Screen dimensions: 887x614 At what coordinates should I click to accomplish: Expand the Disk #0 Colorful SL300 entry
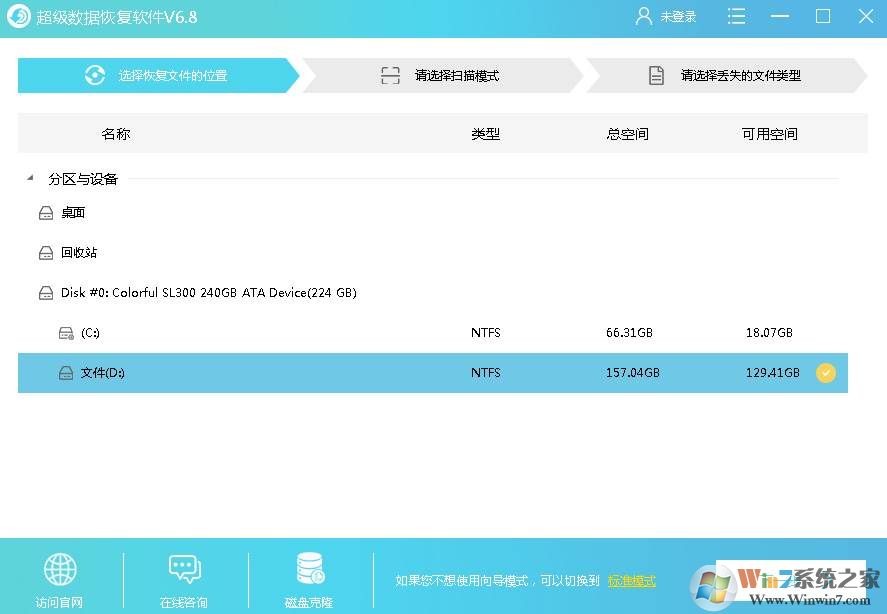point(46,292)
